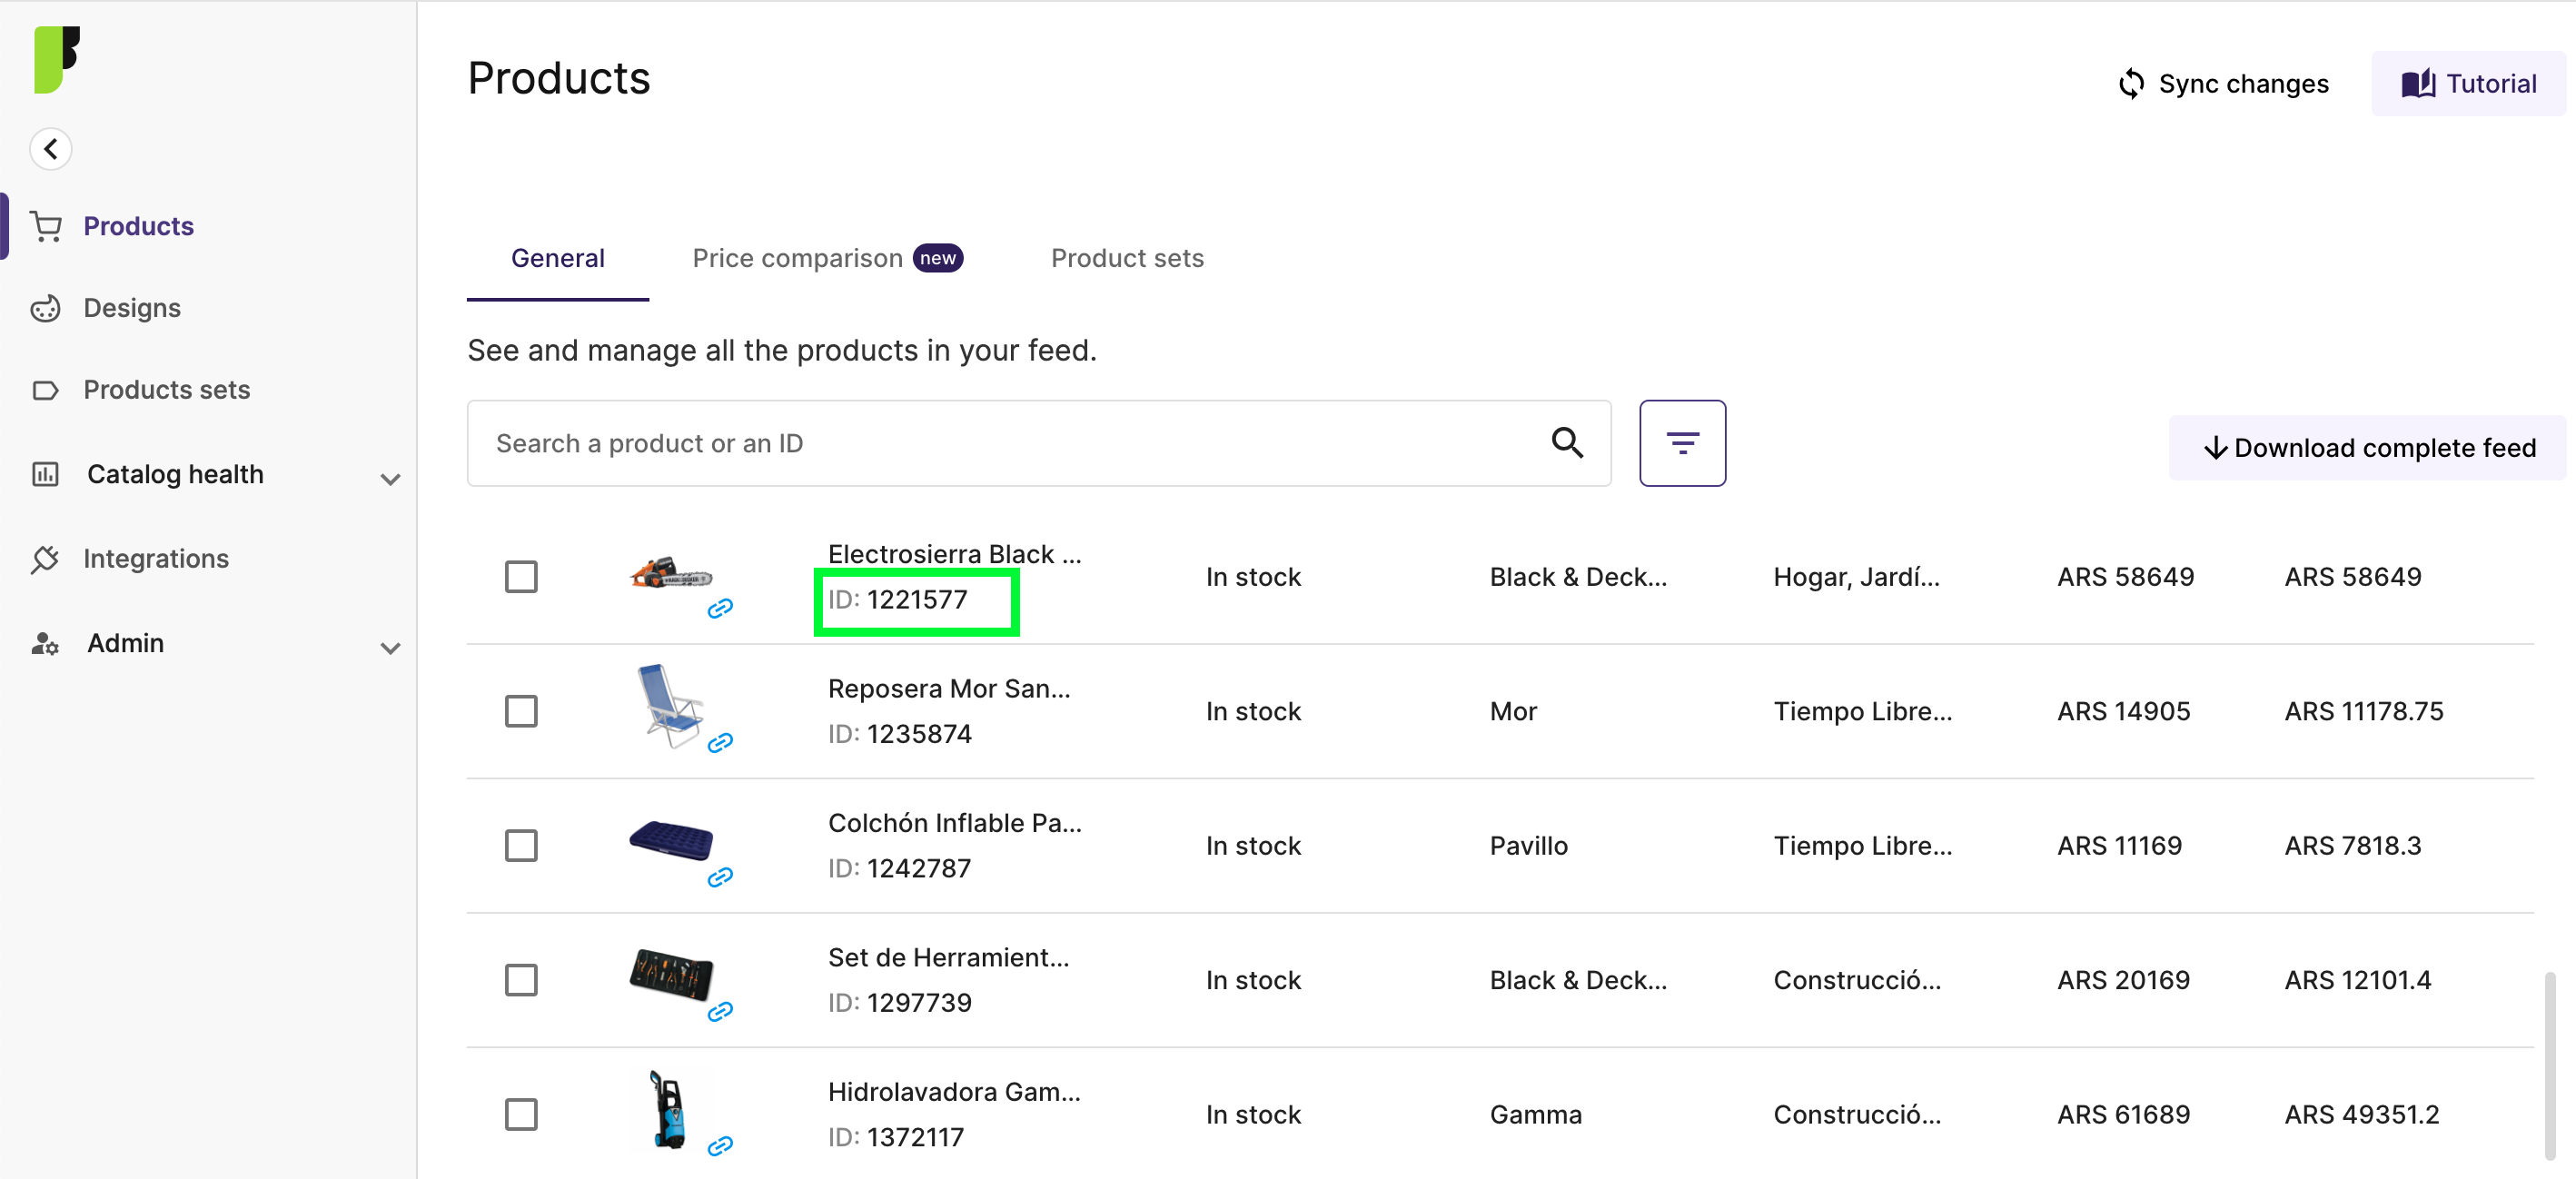Click the Sync changes refresh icon
Screen dimensions: 2576x1179
tap(2131, 84)
